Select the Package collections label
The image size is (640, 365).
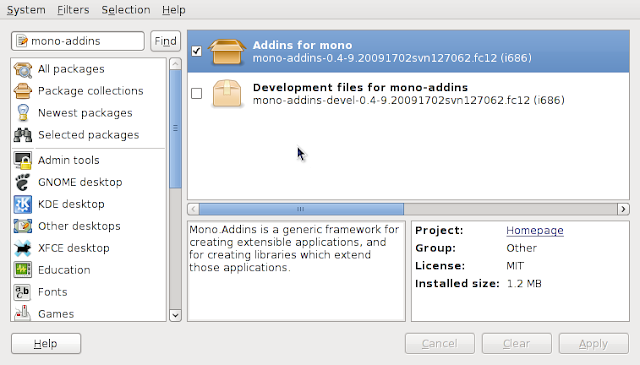point(91,91)
